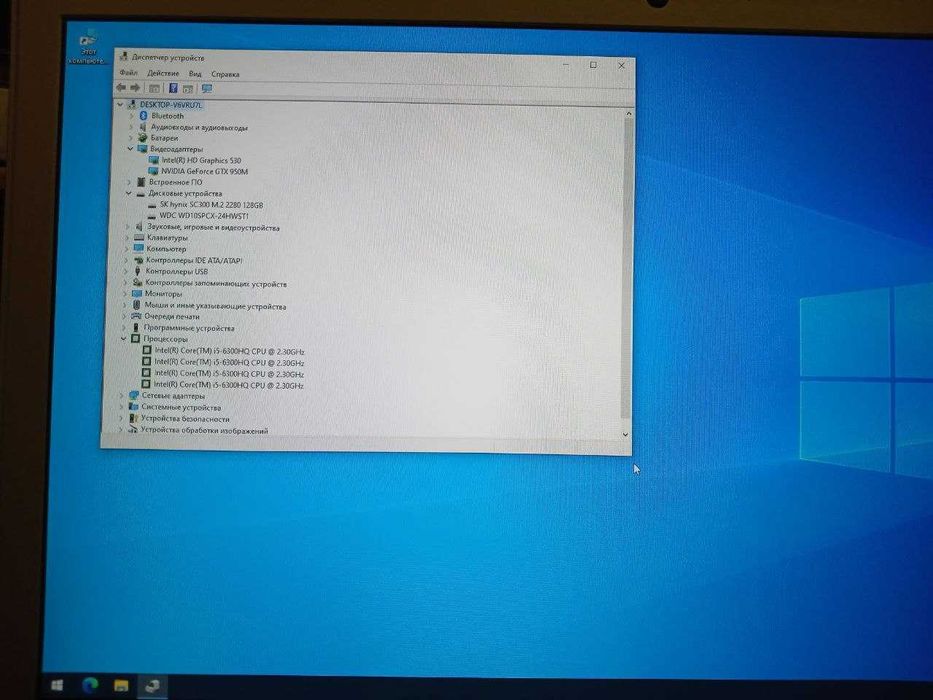This screenshot has width=933, height=700.
Task: Expand the Системные устройства category
Action: coord(121,407)
